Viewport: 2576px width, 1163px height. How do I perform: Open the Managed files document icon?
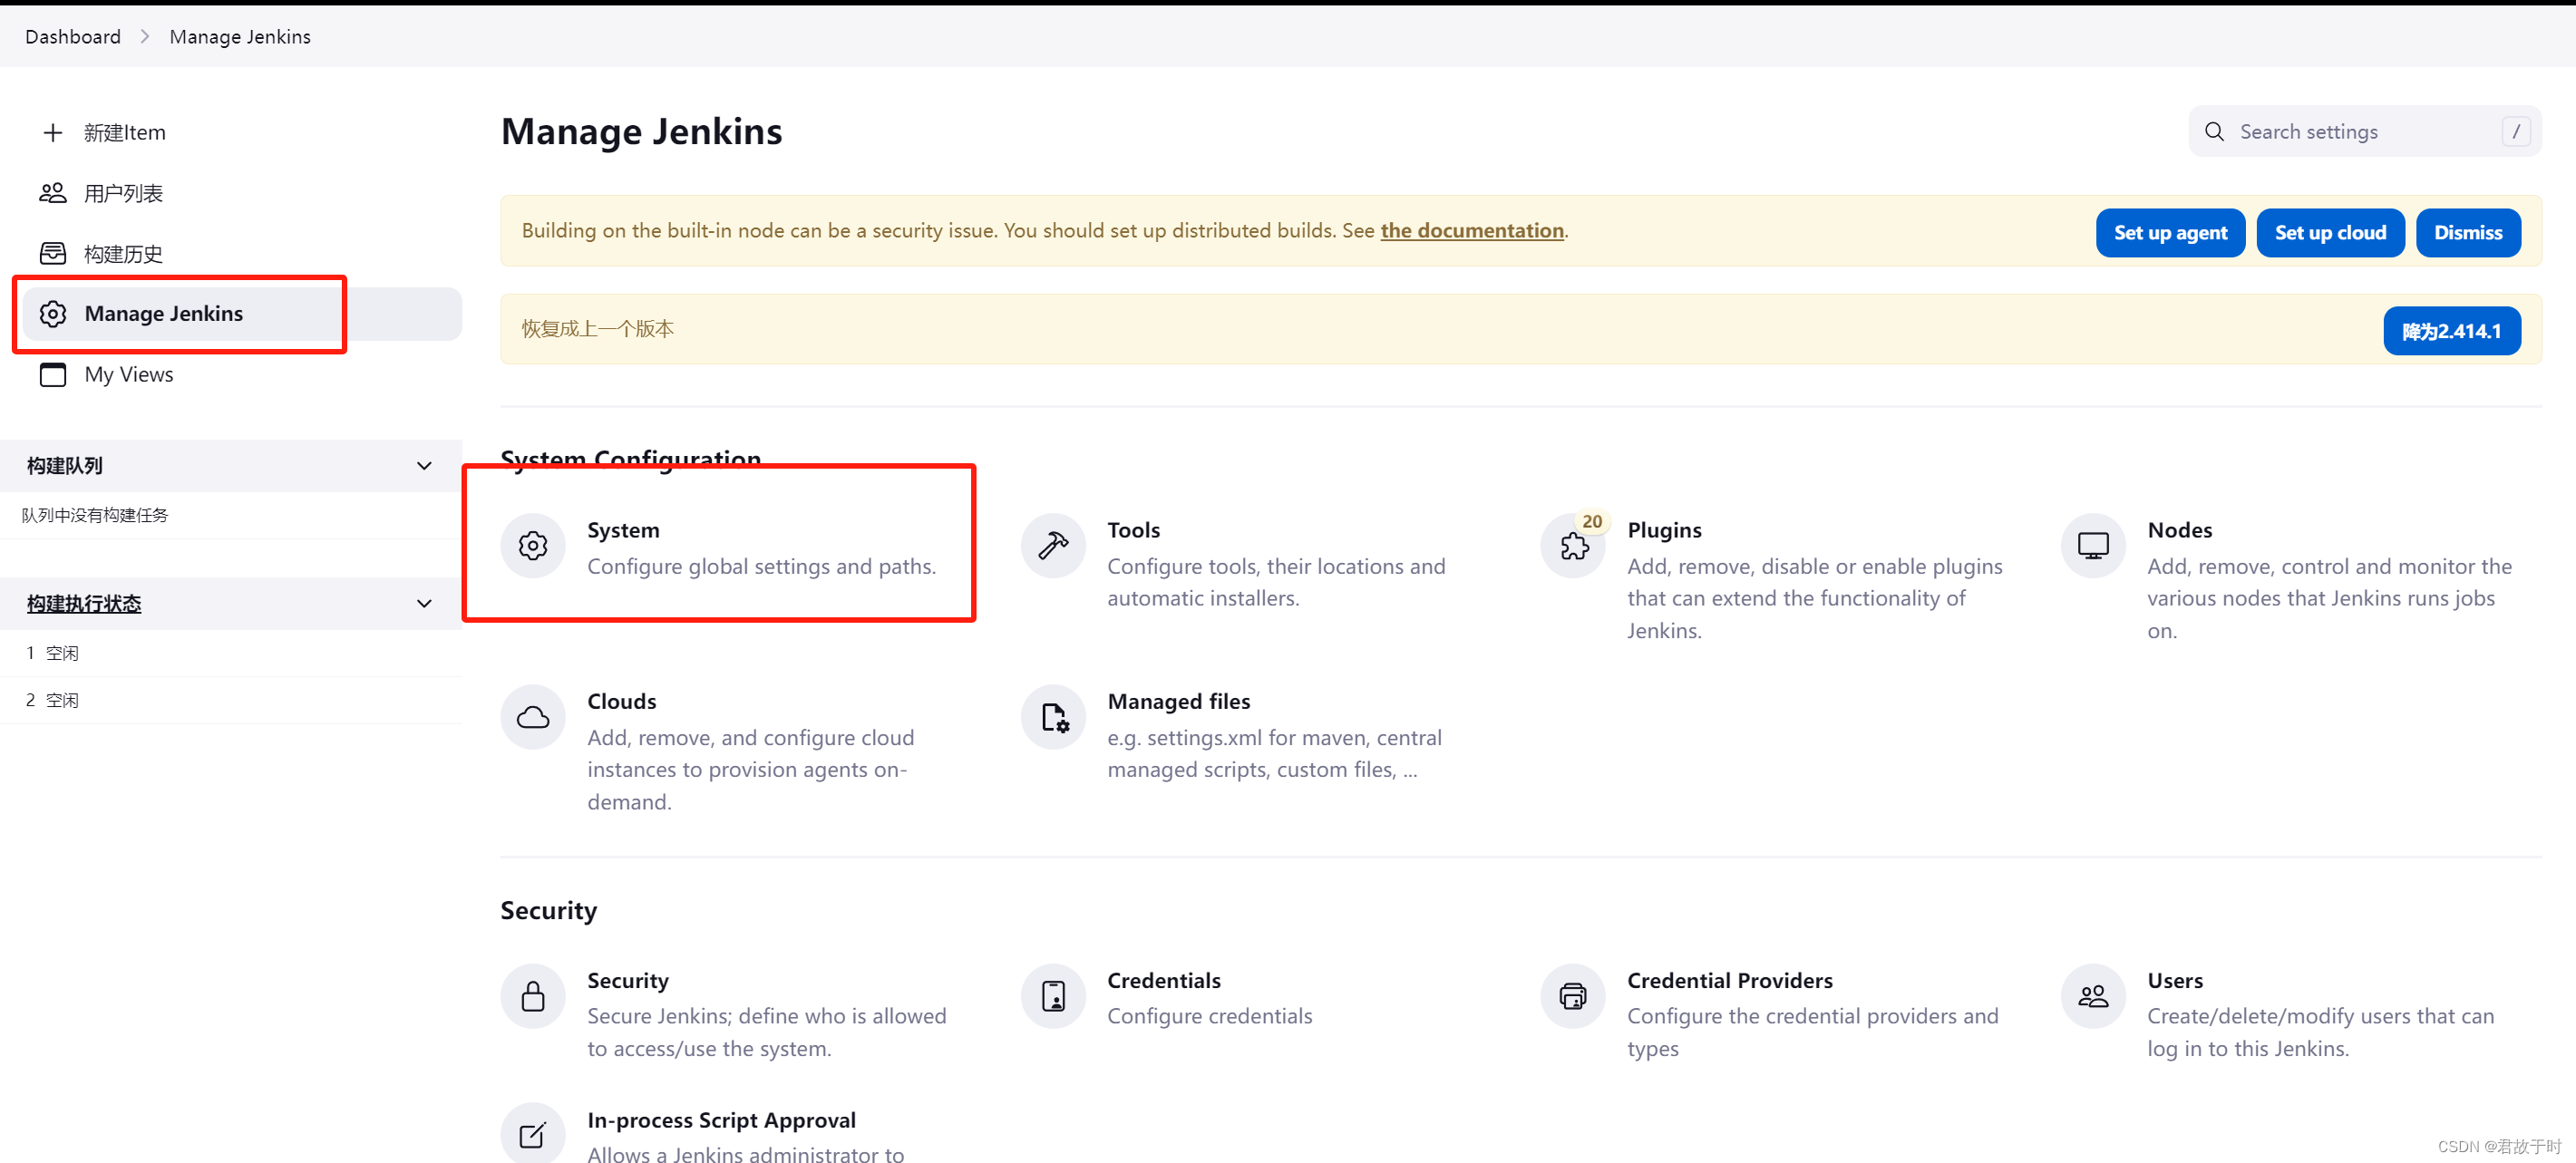[x=1053, y=717]
